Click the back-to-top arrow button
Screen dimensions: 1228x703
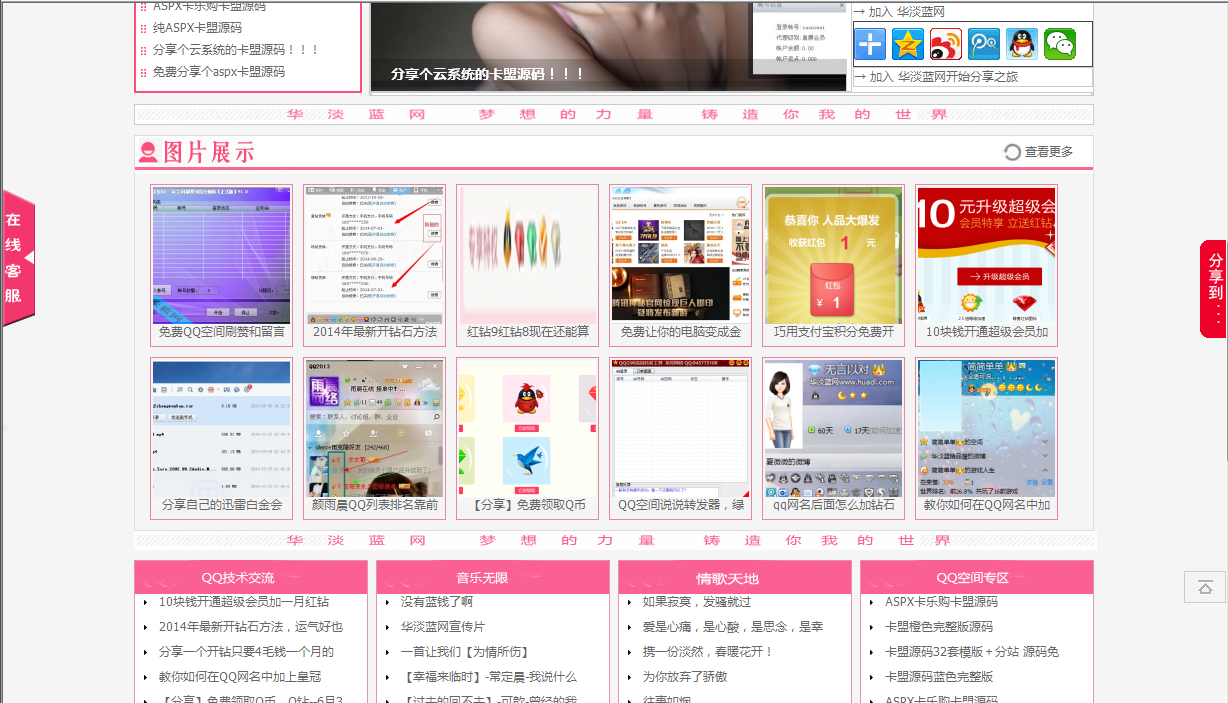pos(1205,587)
